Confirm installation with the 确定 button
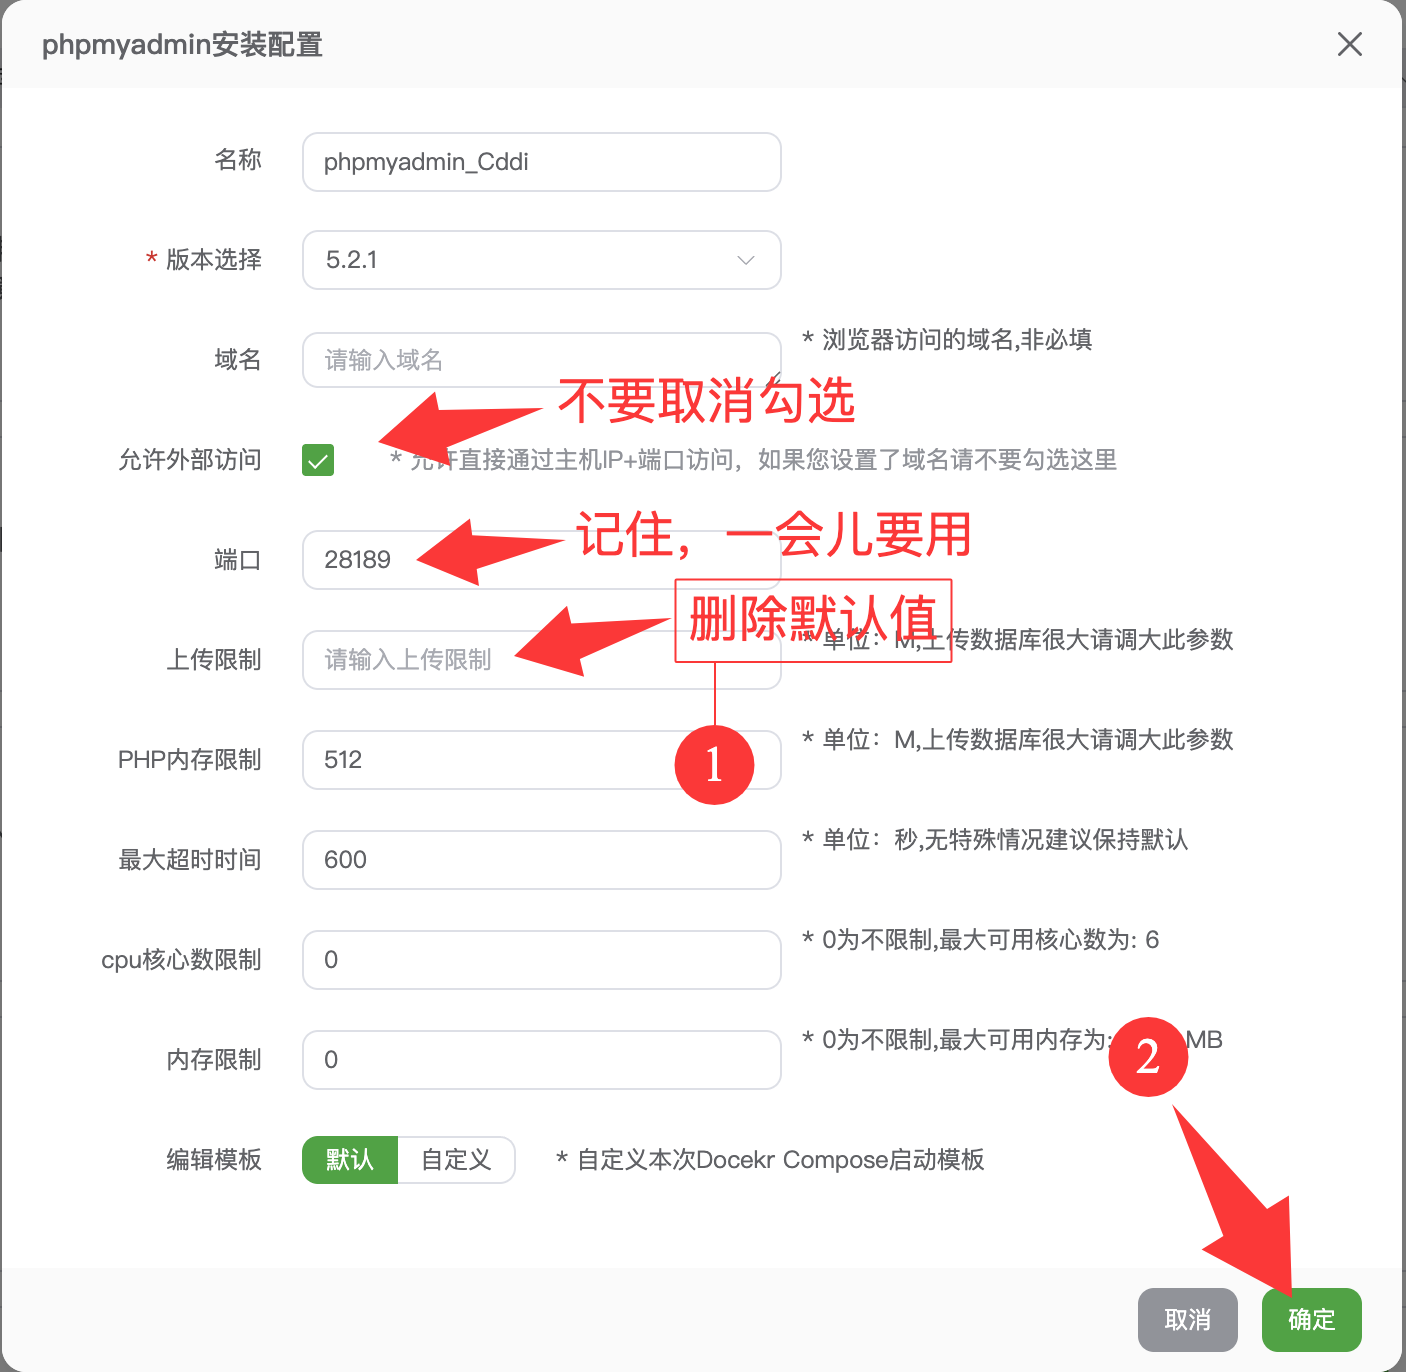Image resolution: width=1406 pixels, height=1372 pixels. (1311, 1320)
